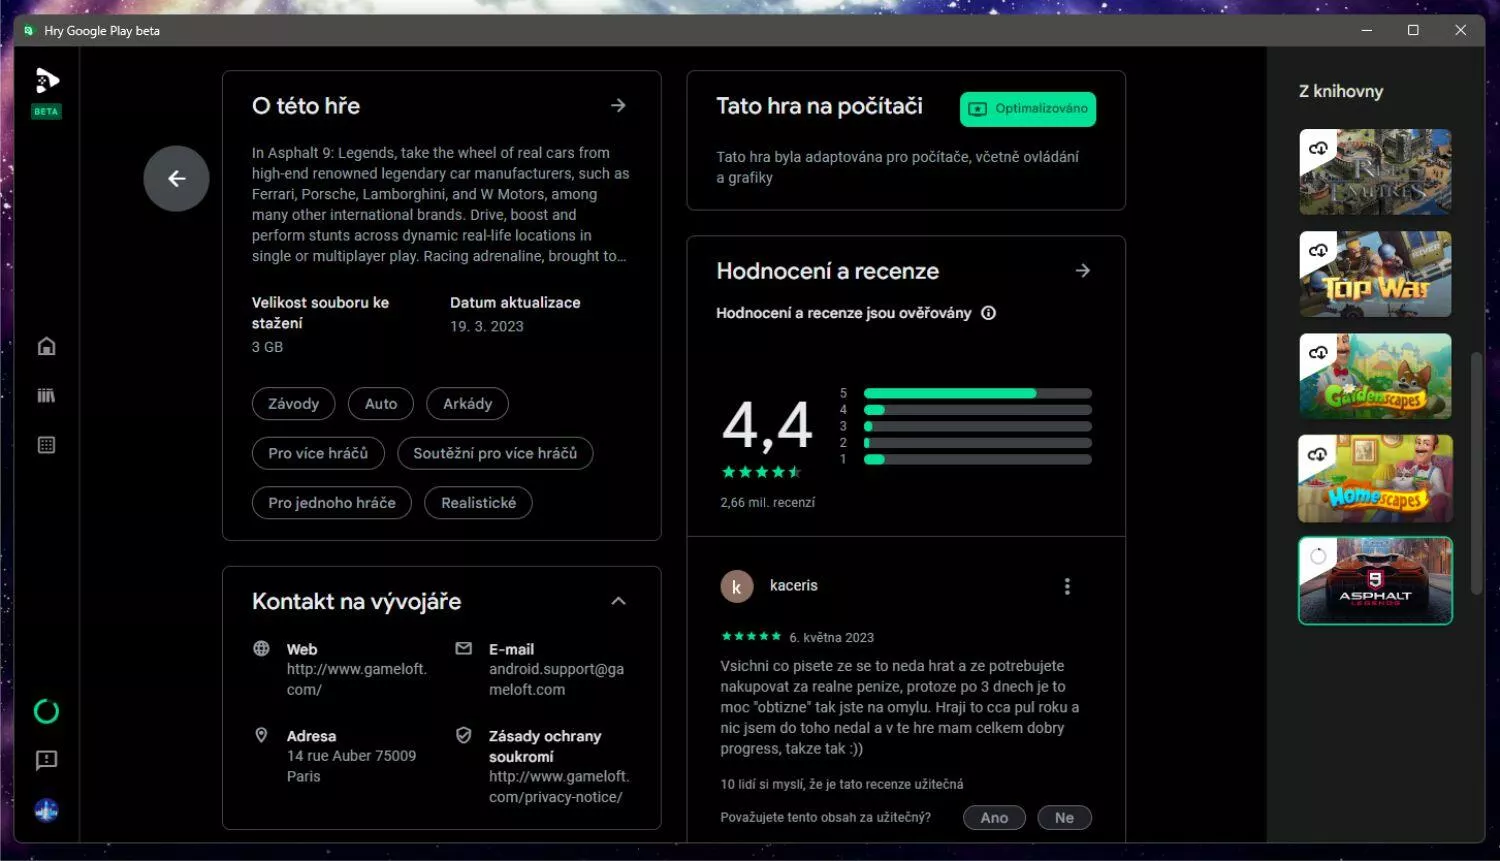The height and width of the screenshot is (861, 1500).
Task: Click loading spinner on Asphalt thumbnail
Action: [1318, 556]
